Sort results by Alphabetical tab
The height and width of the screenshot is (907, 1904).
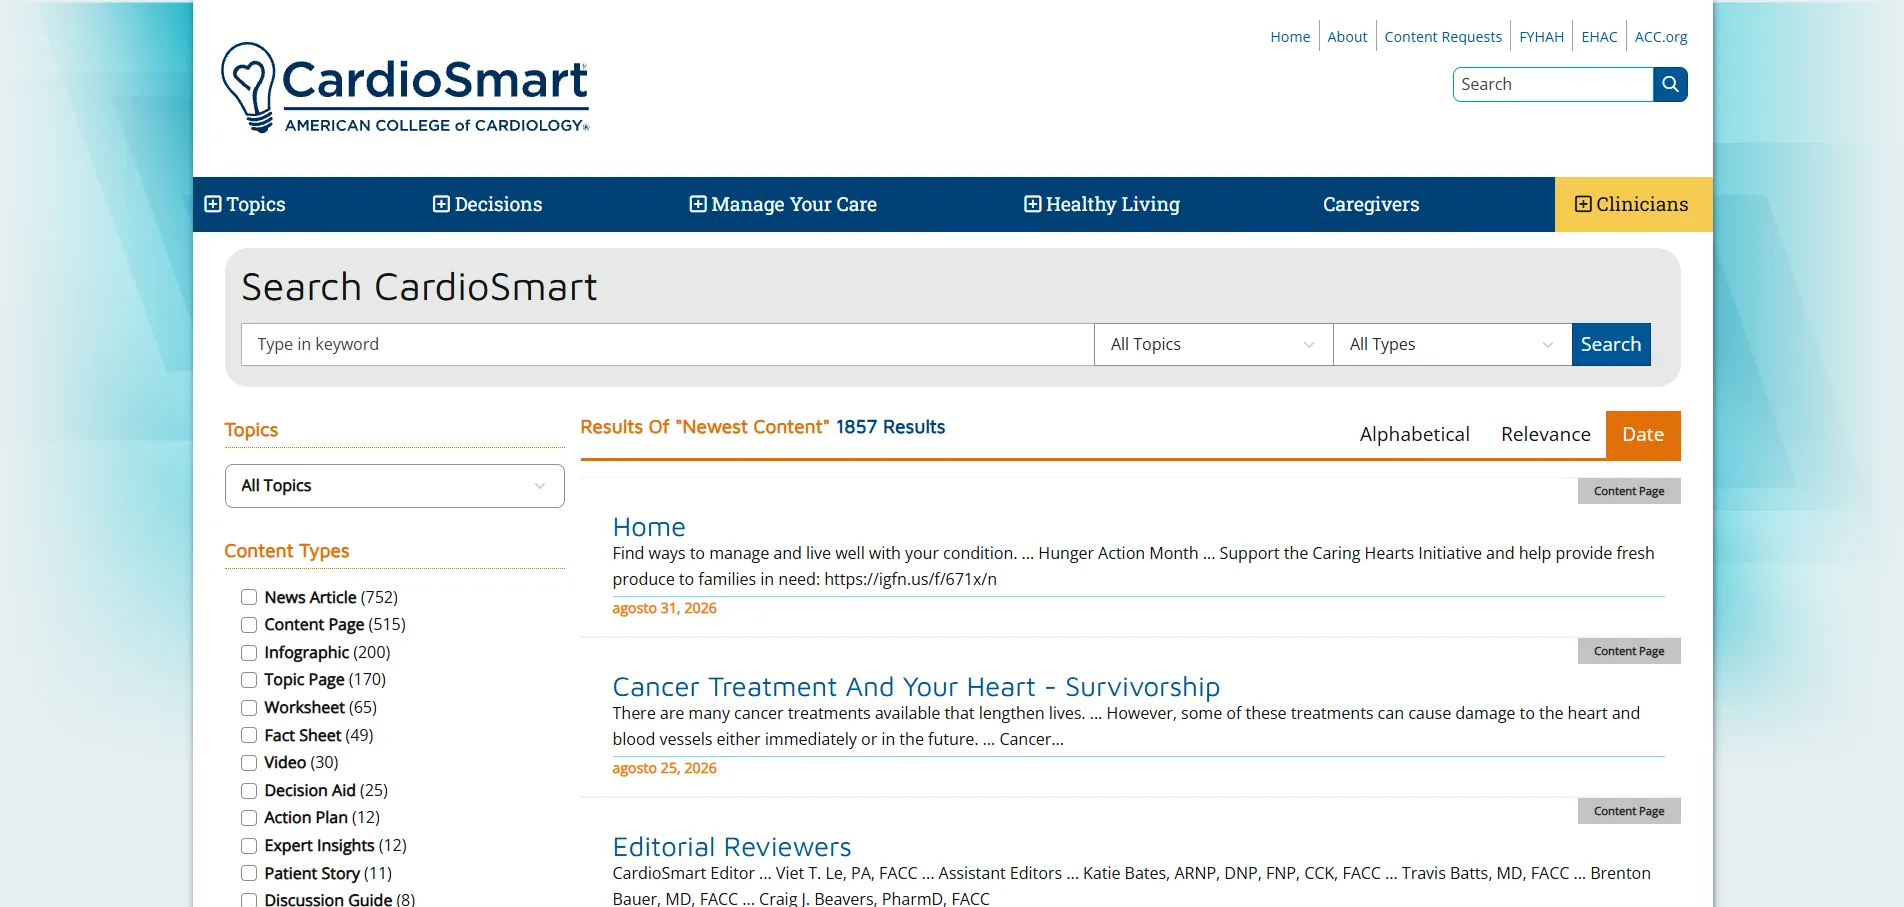pos(1414,435)
